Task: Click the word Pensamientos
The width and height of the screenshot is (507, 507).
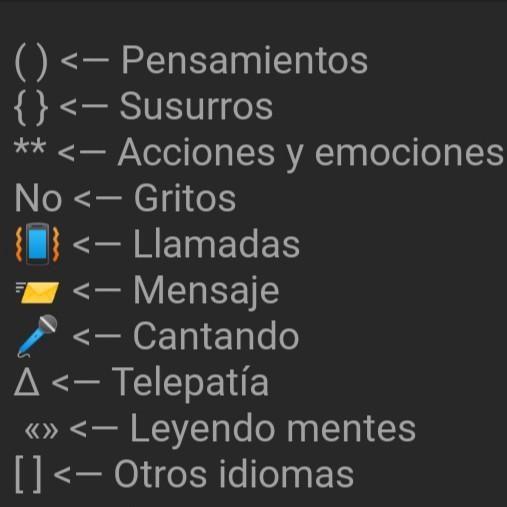Action: 244,60
